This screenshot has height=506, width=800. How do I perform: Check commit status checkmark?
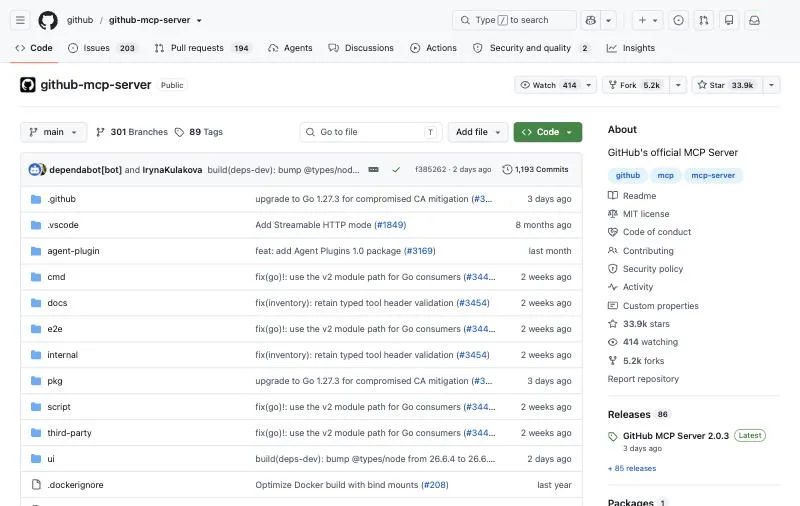tap(396, 169)
